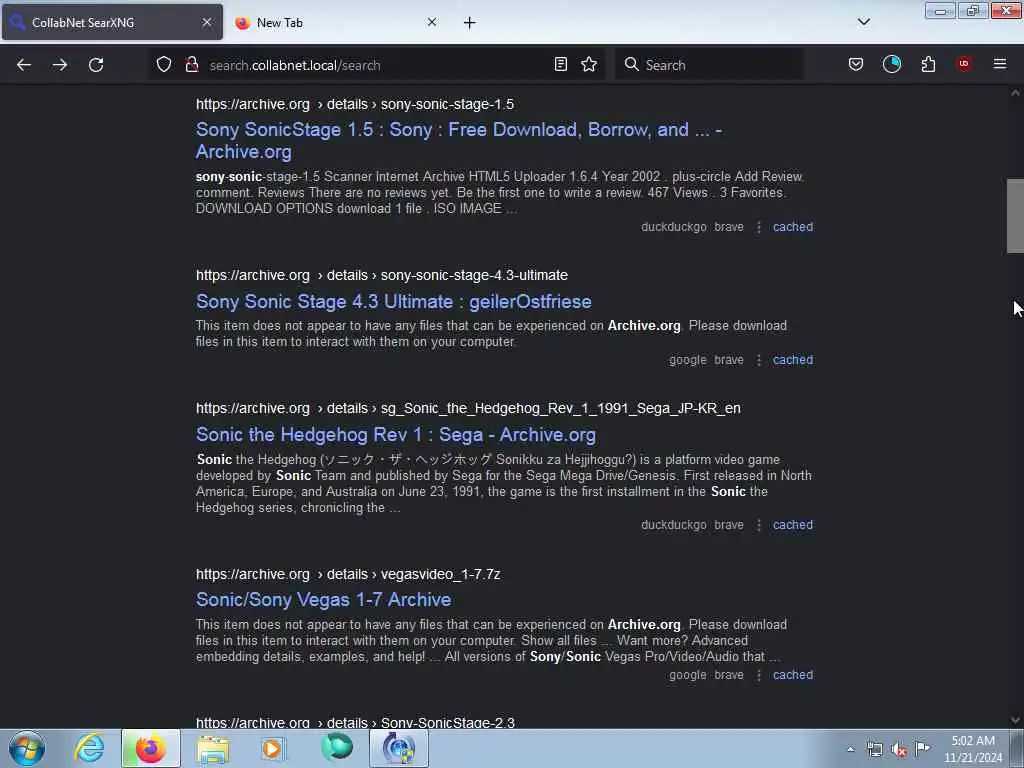The height and width of the screenshot is (768, 1024).
Task: Open muted volume tray icon
Action: tap(899, 750)
